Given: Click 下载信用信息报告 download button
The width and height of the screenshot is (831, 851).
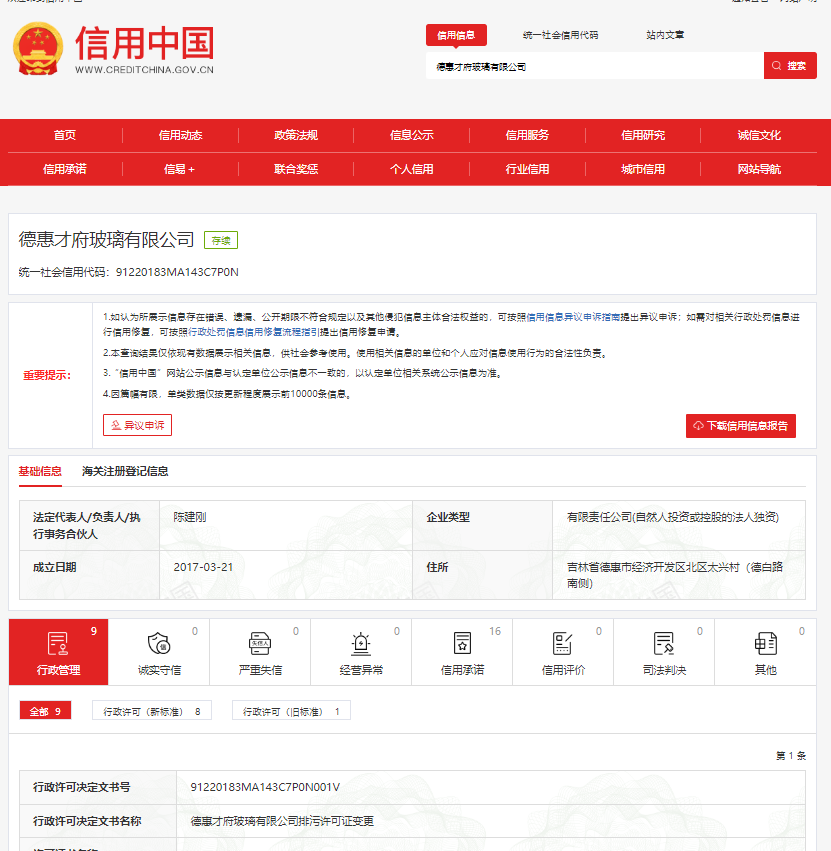Looking at the screenshot, I should click(741, 426).
